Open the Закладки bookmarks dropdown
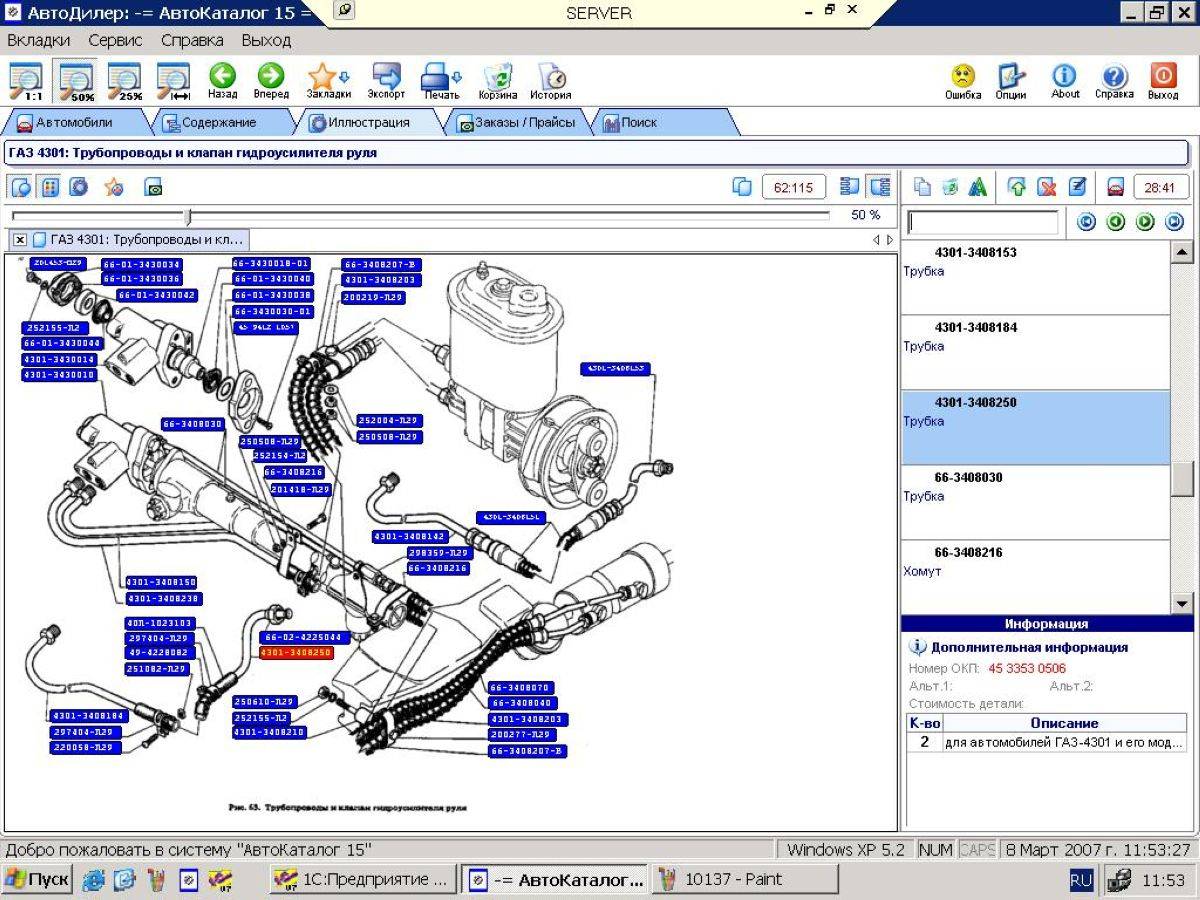 tap(329, 78)
